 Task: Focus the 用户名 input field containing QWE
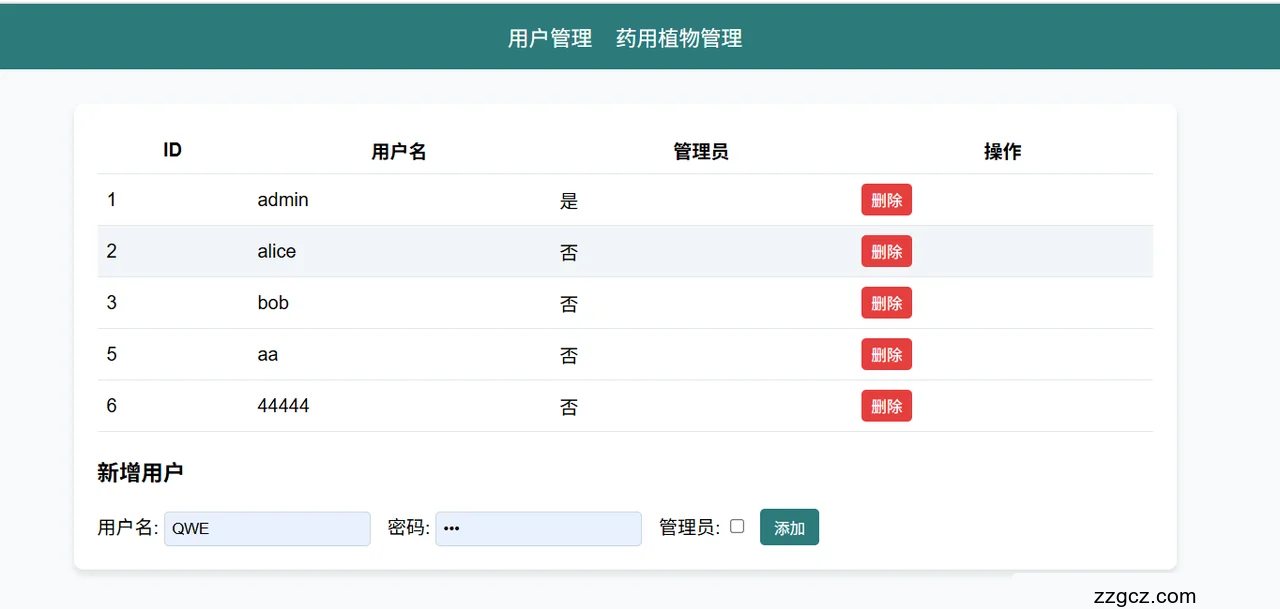coord(267,529)
